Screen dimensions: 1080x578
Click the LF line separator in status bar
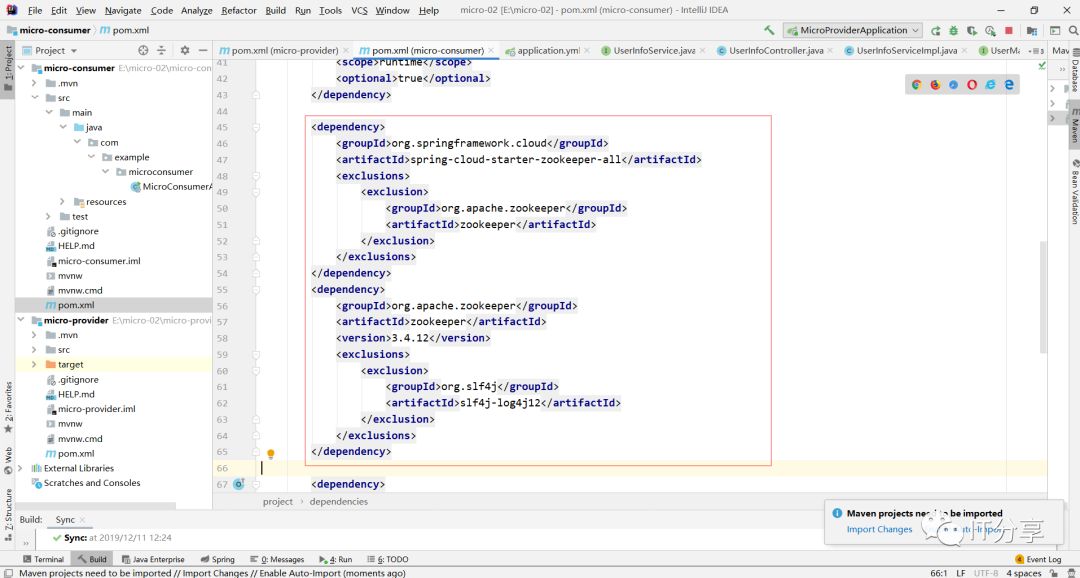pos(959,573)
